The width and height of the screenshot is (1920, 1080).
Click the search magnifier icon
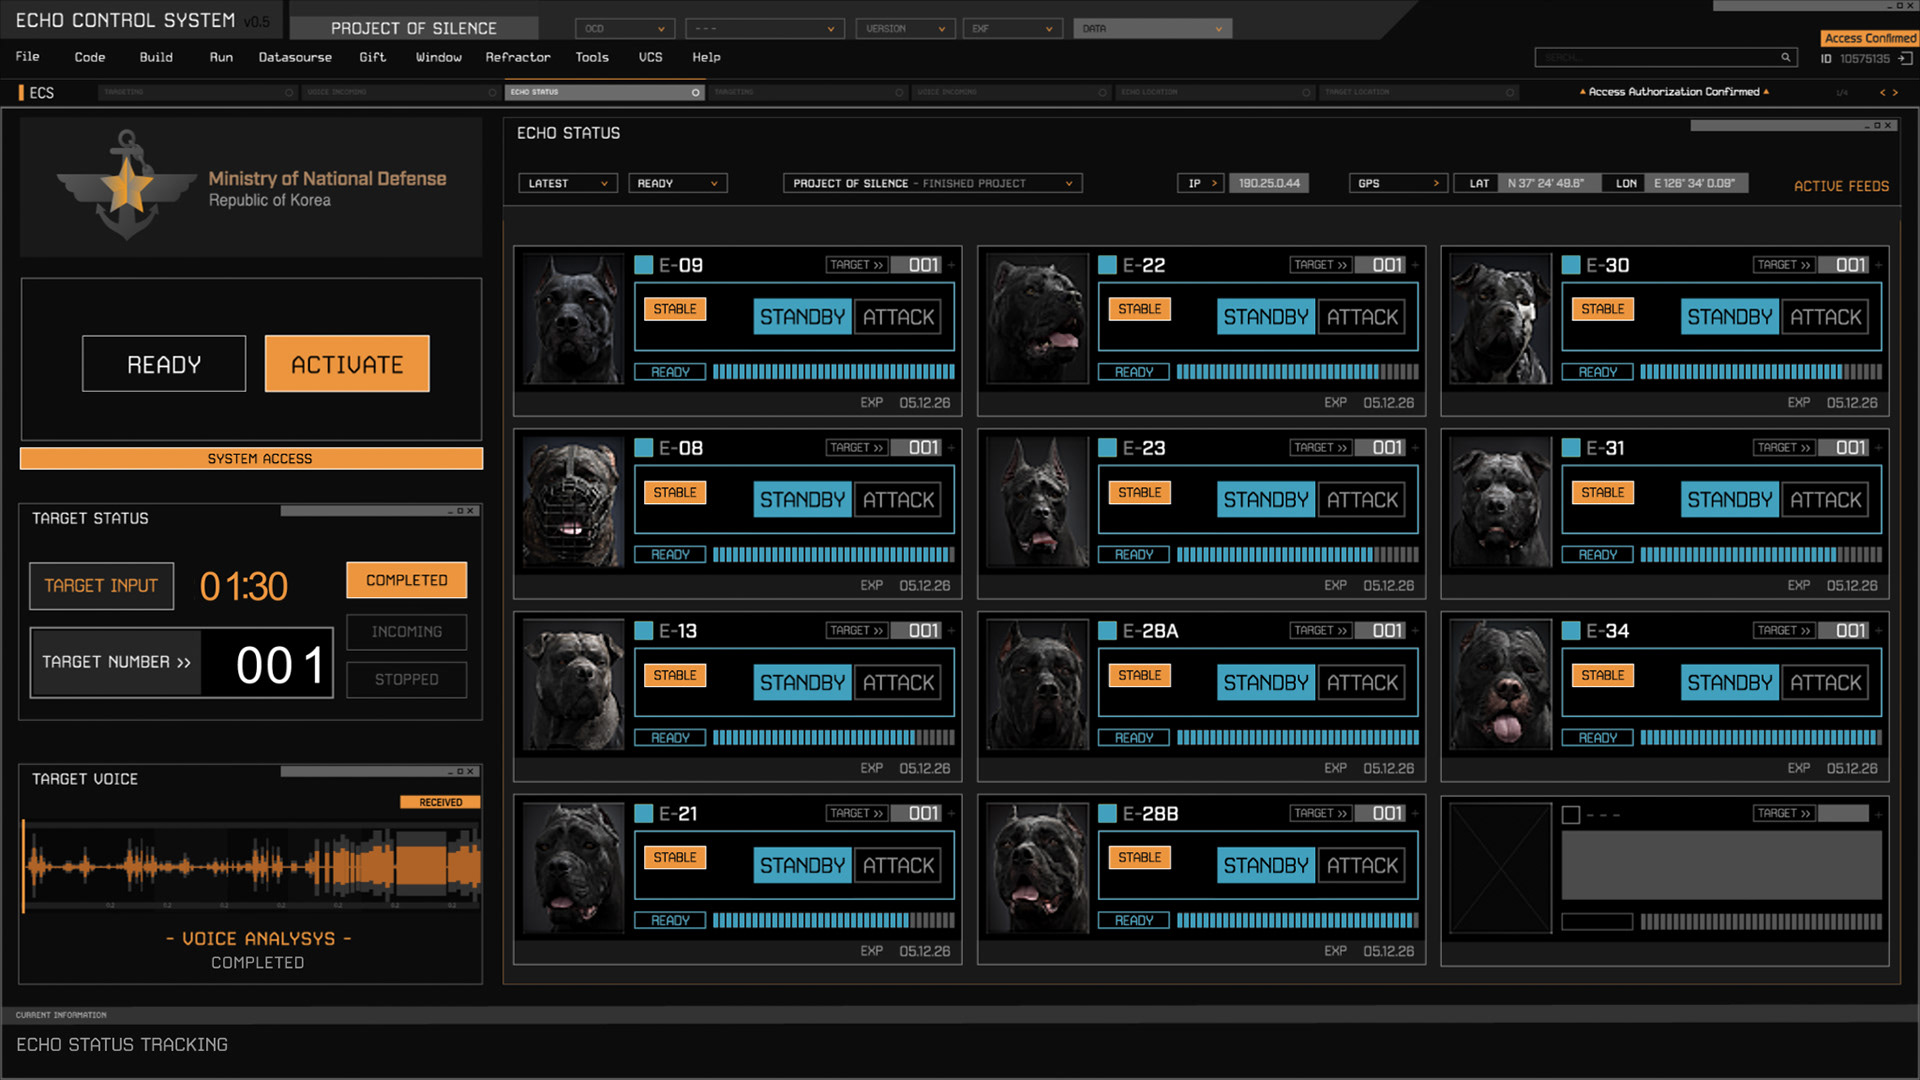point(1785,58)
